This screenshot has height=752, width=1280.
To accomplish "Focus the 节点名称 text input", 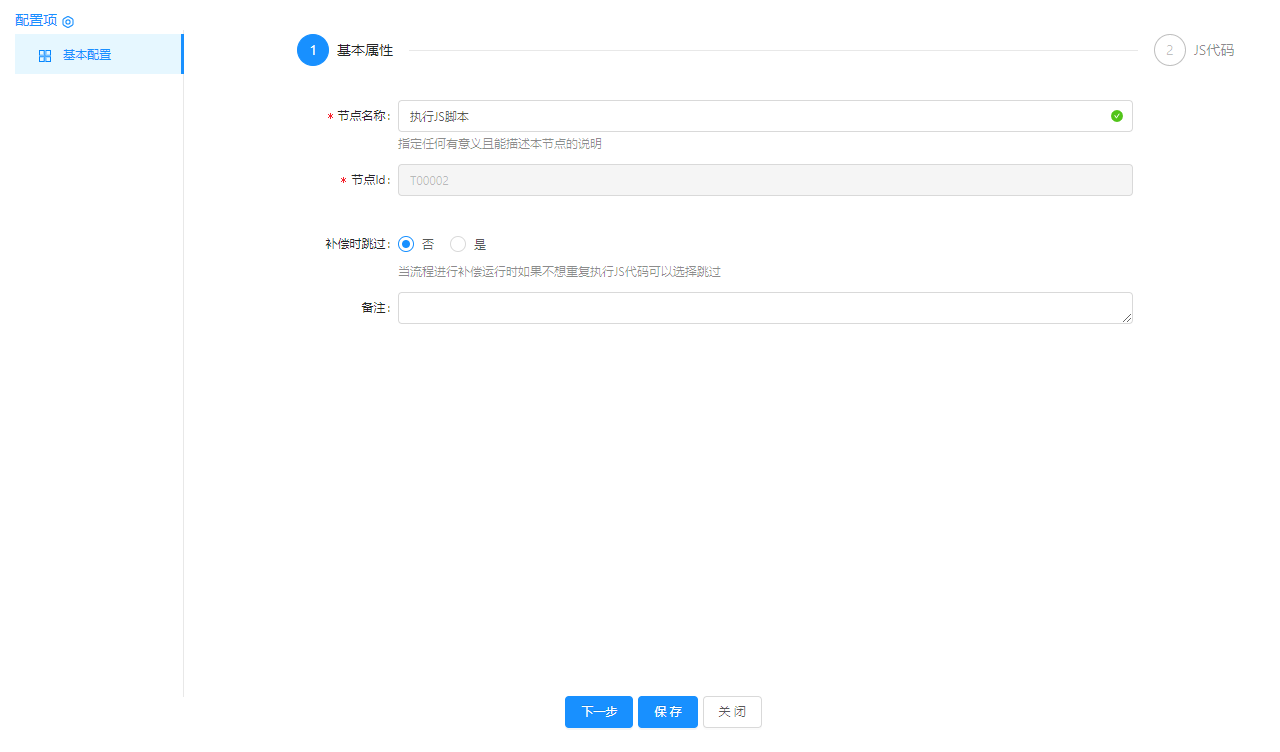I will [x=750, y=116].
